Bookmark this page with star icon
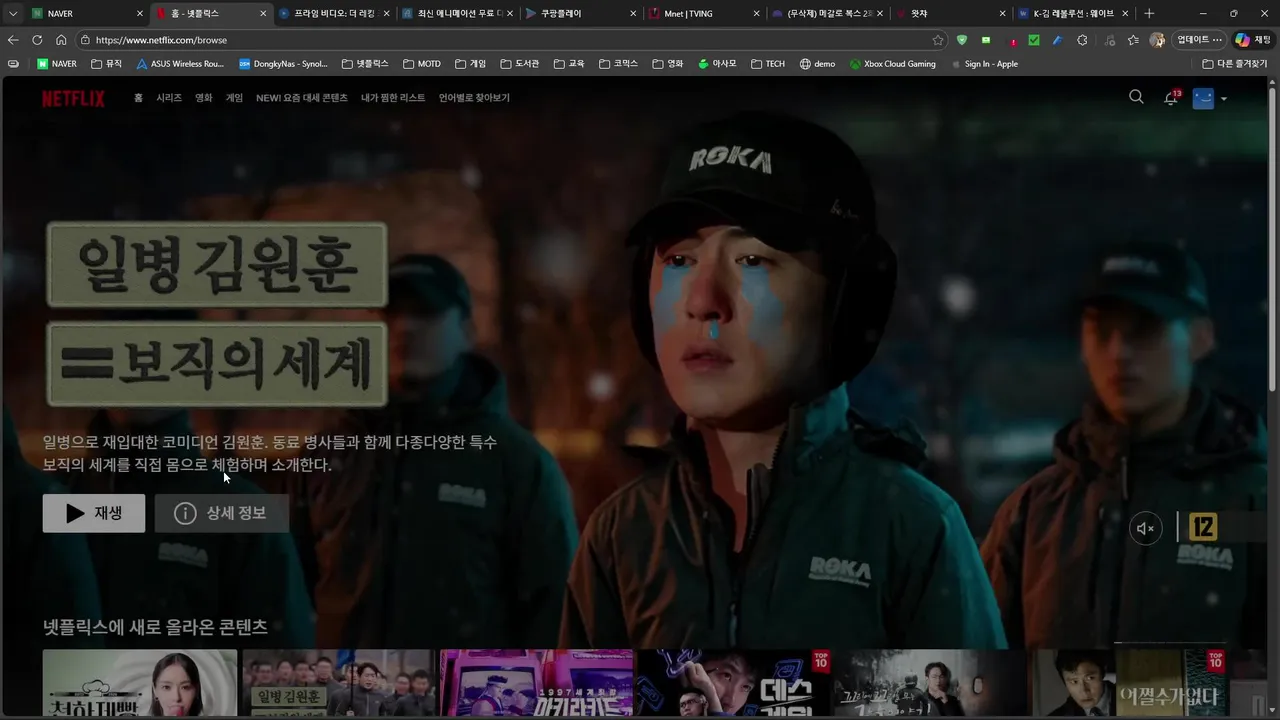The height and width of the screenshot is (720, 1280). tap(938, 40)
